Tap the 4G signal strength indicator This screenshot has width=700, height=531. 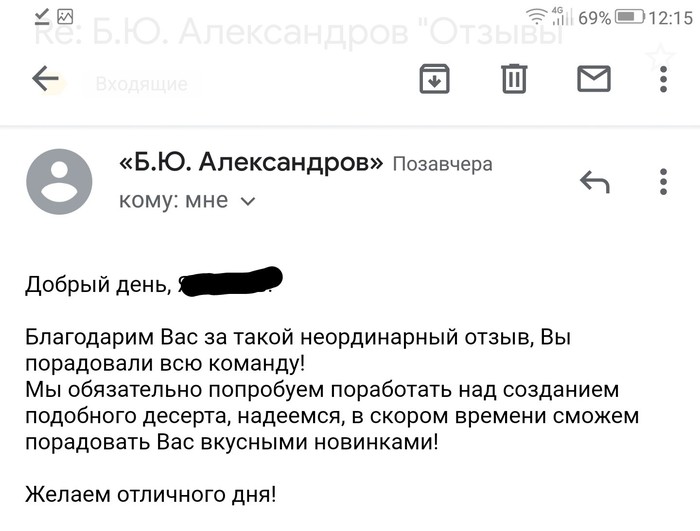[x=561, y=16]
